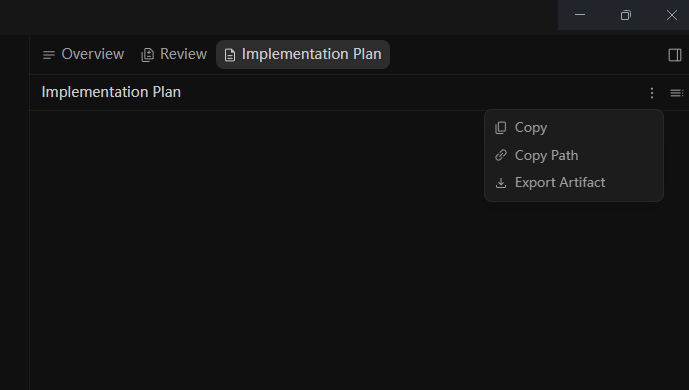Restore down the window
The image size is (689, 390).
626,15
